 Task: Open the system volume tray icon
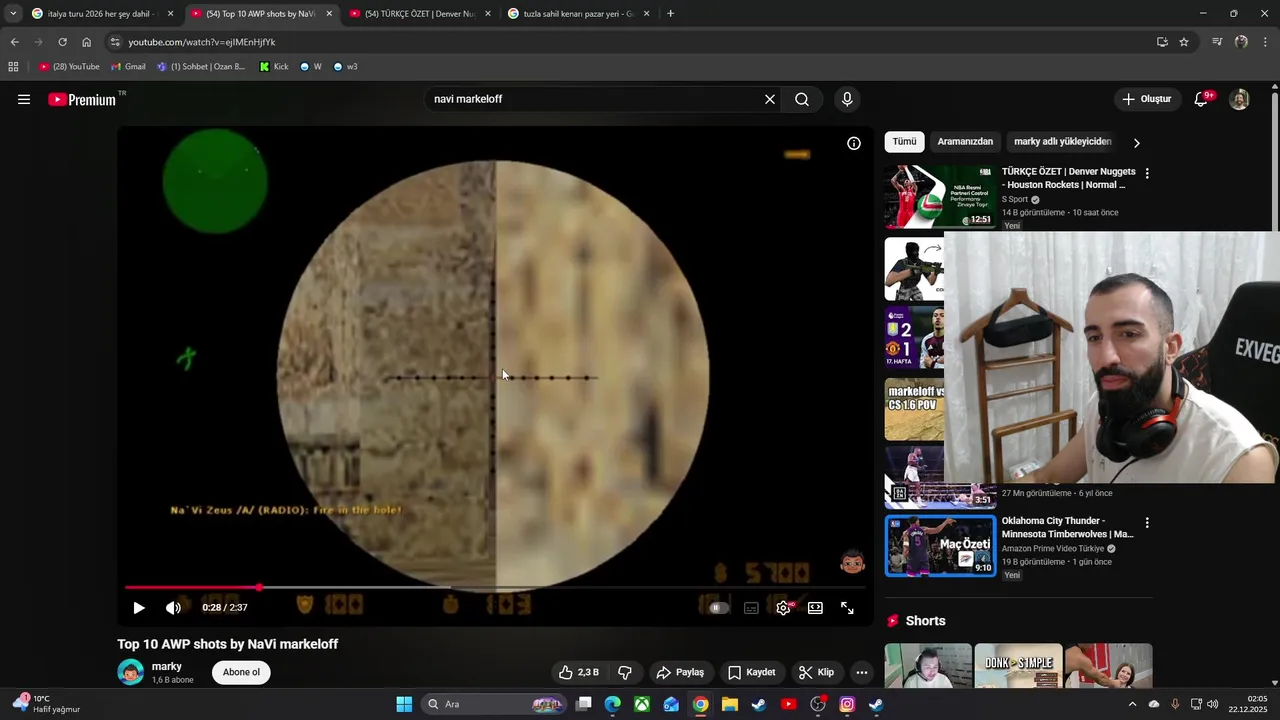(1213, 704)
